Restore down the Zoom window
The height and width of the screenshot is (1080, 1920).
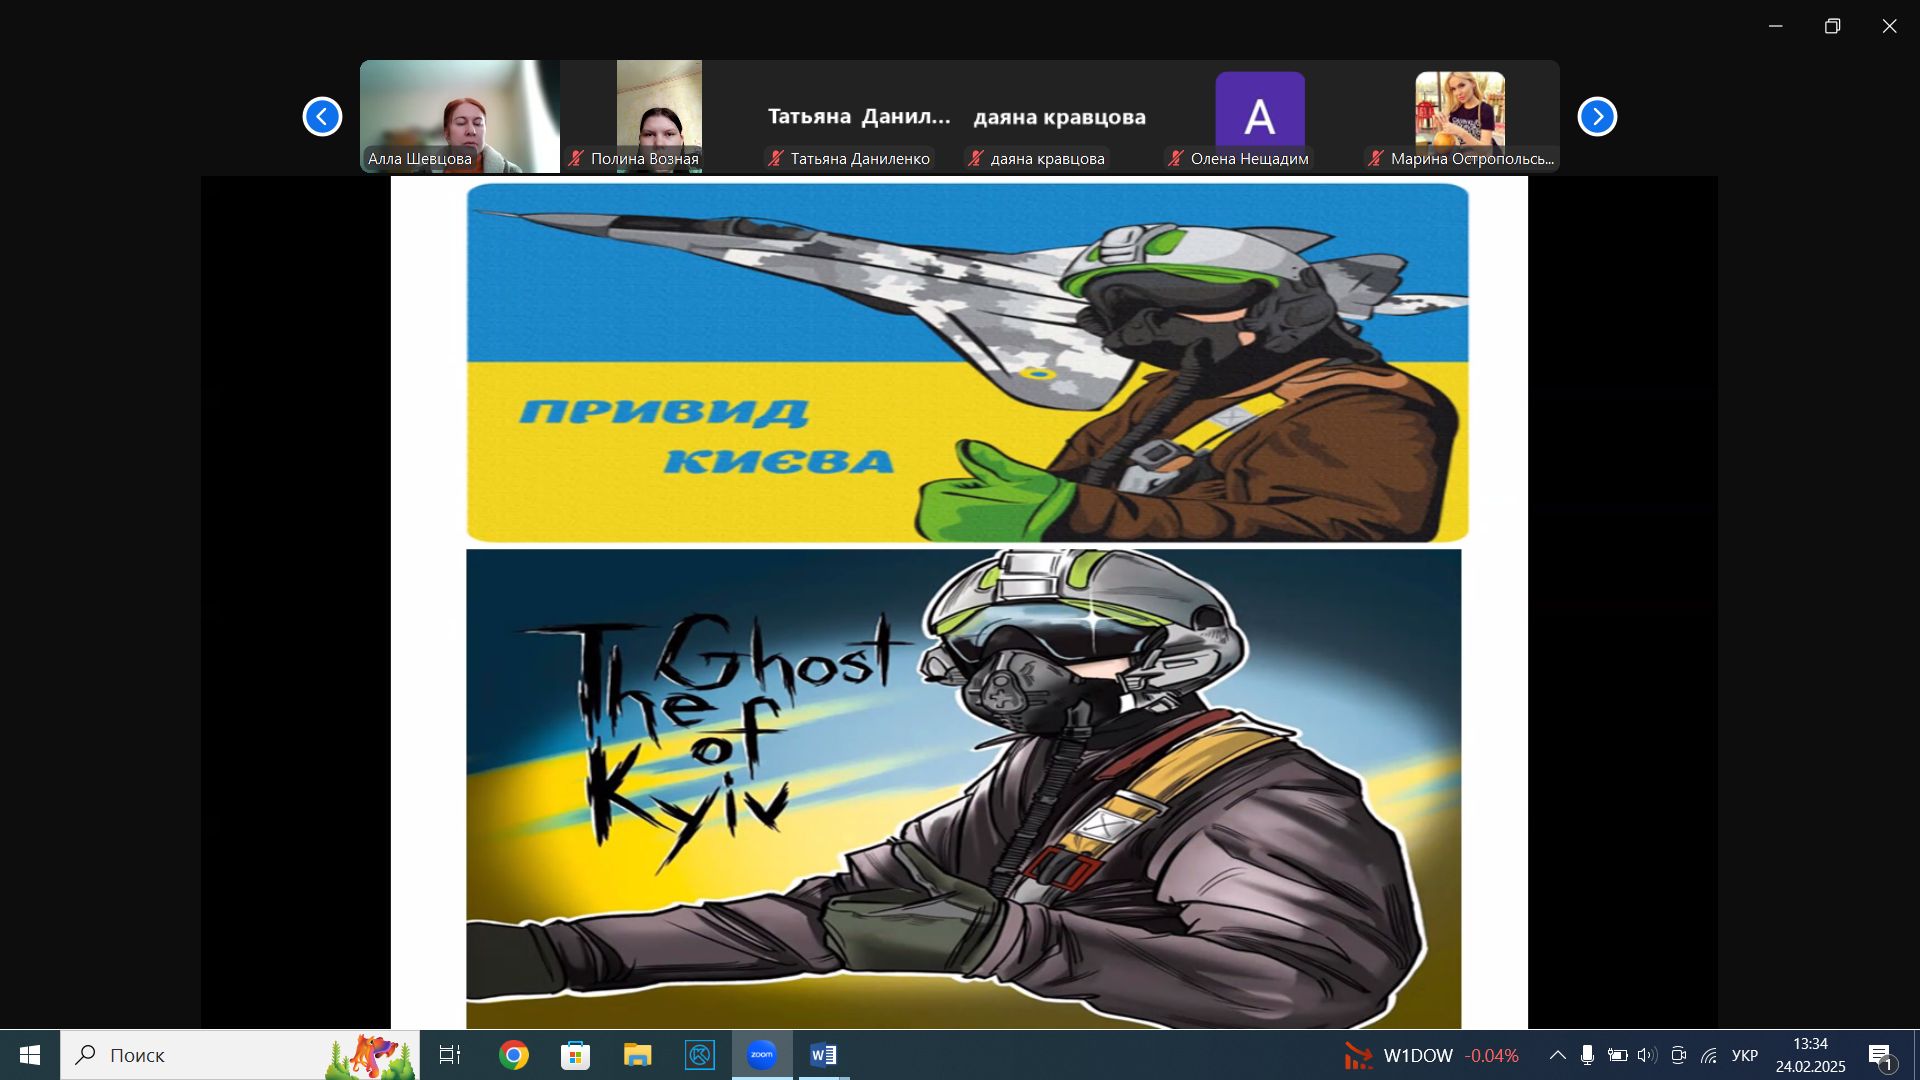(1832, 26)
